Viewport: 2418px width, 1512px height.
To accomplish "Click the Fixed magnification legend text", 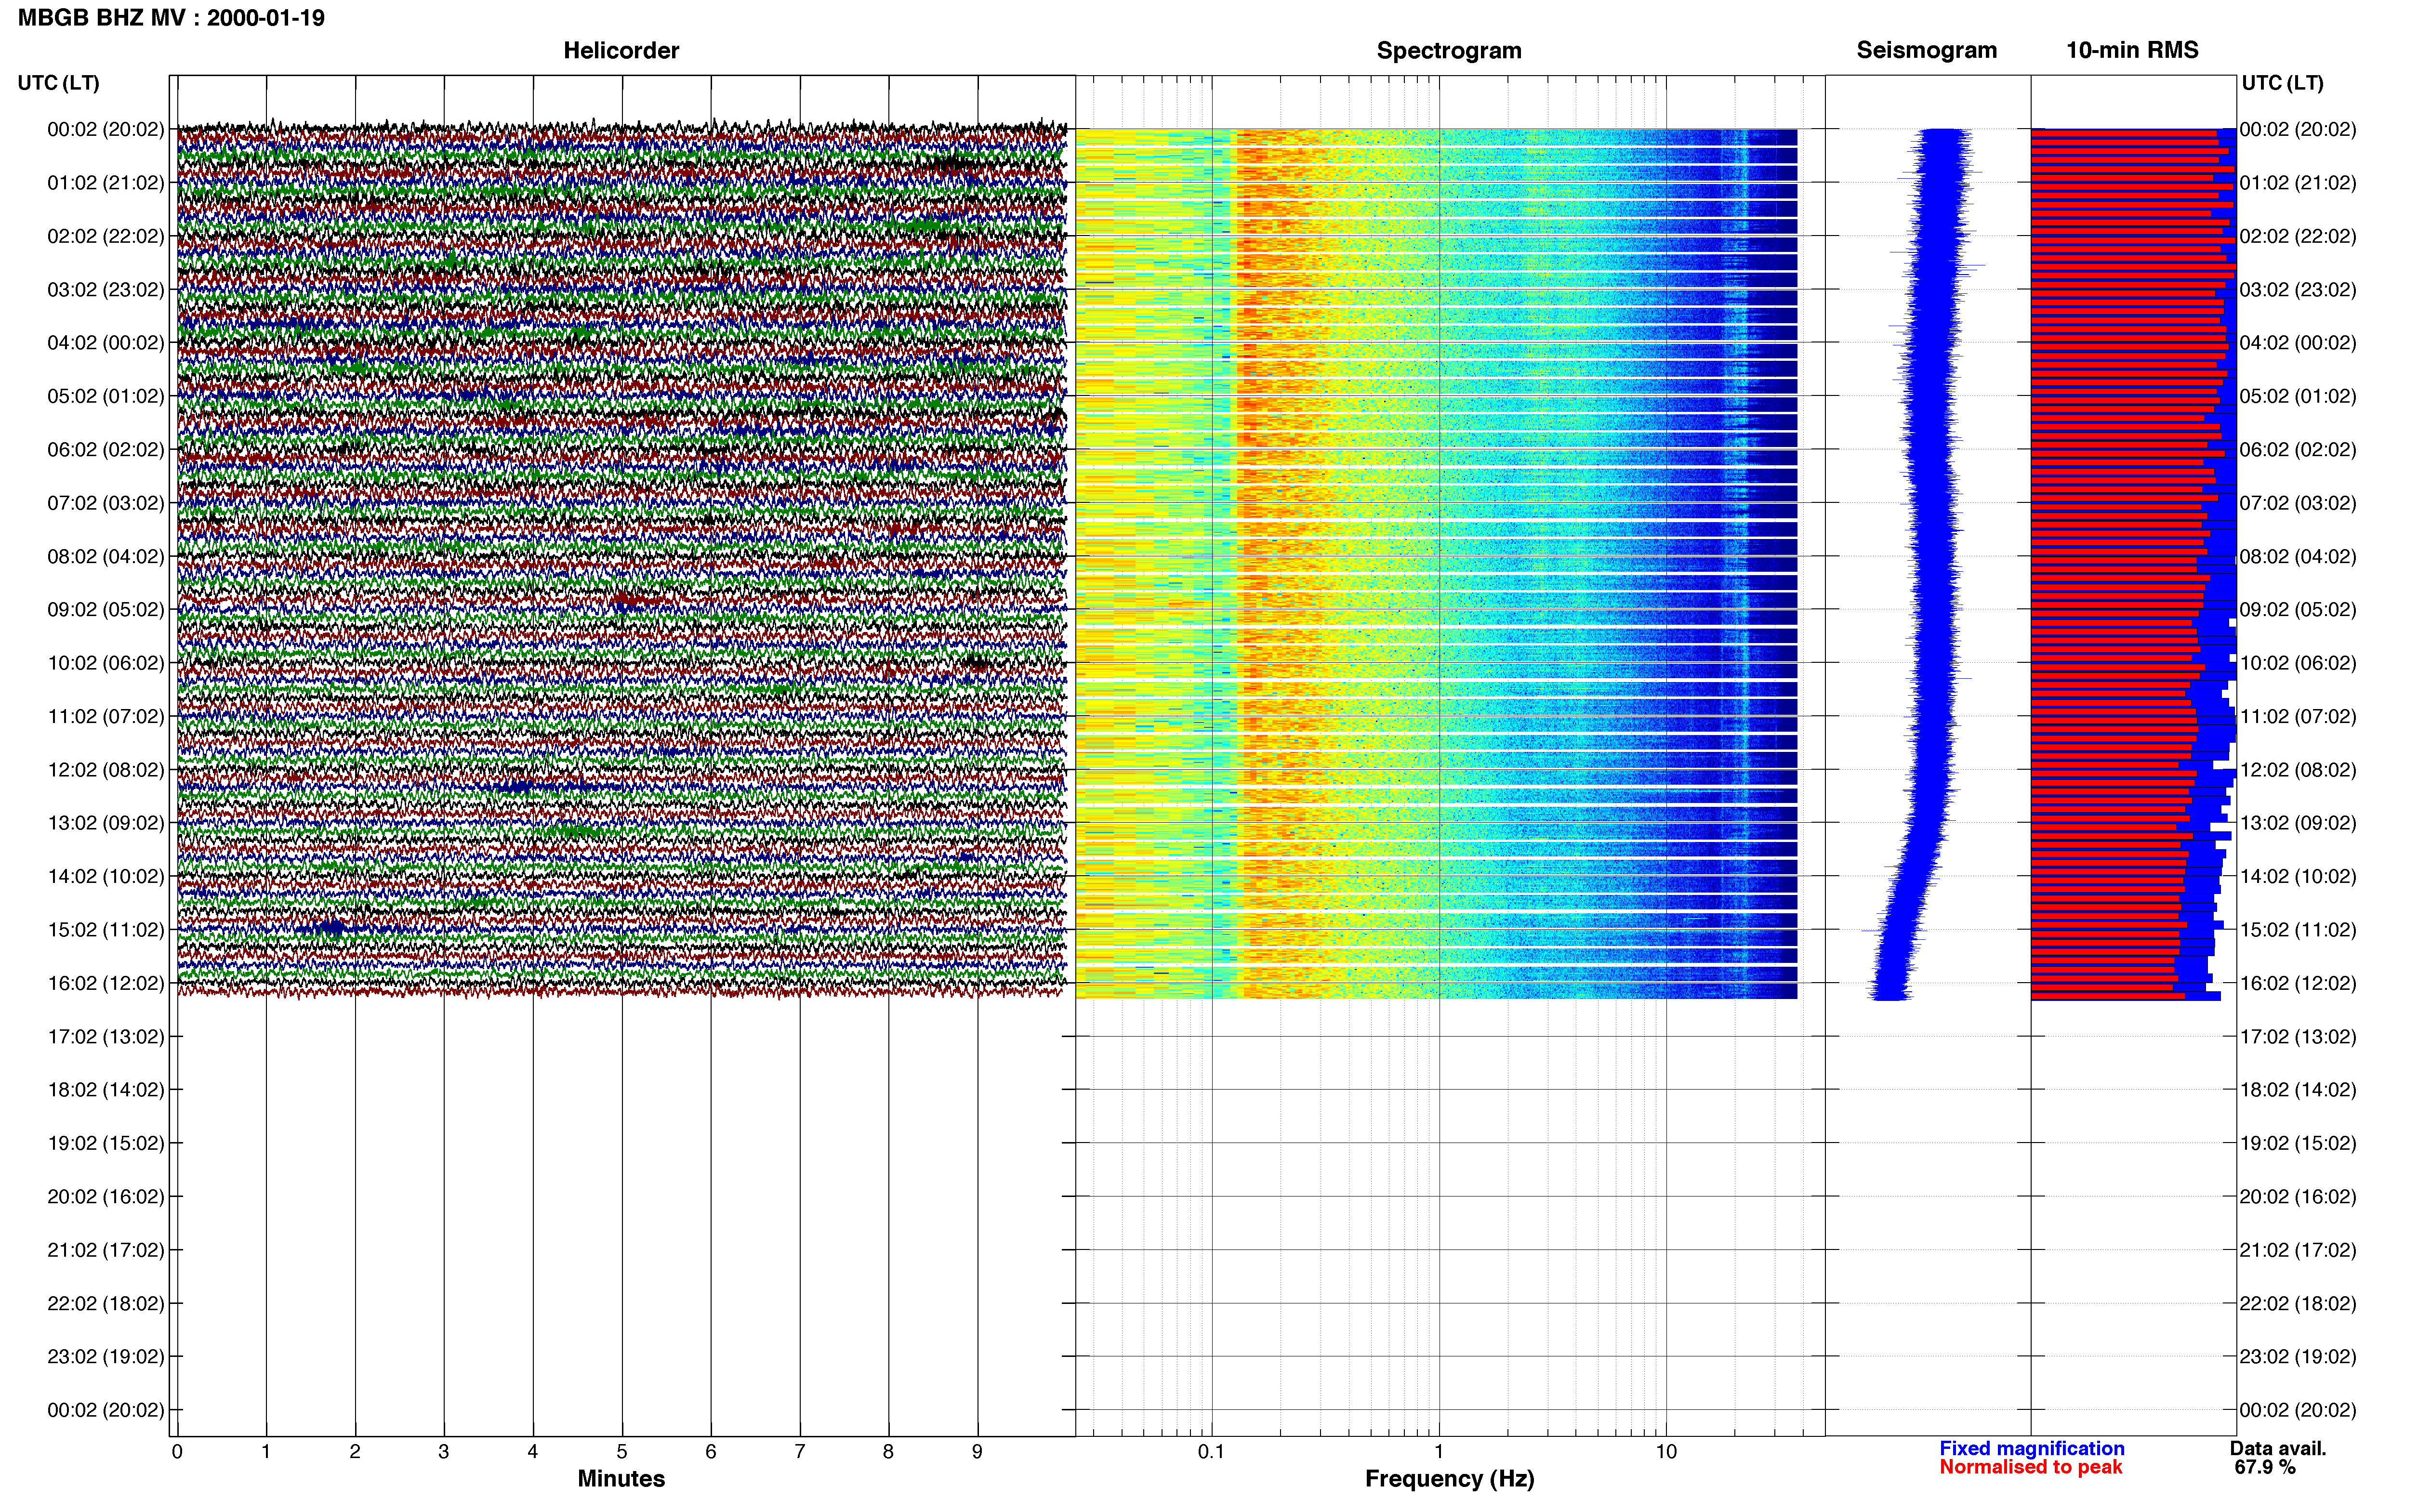I will pos(2031,1448).
